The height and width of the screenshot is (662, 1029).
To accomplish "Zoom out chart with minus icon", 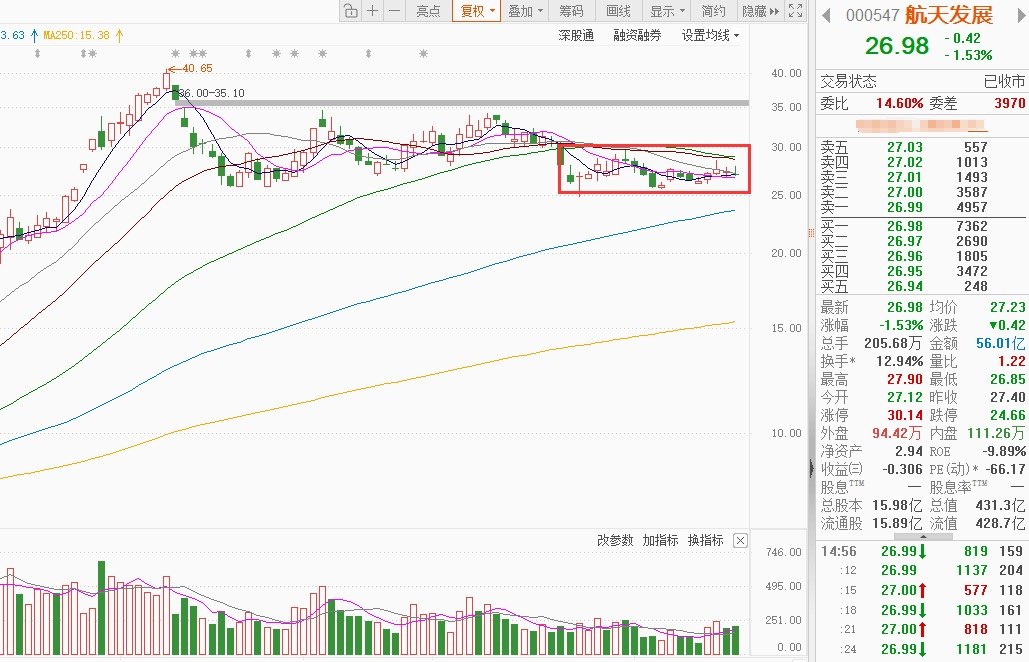I will click(x=394, y=10).
